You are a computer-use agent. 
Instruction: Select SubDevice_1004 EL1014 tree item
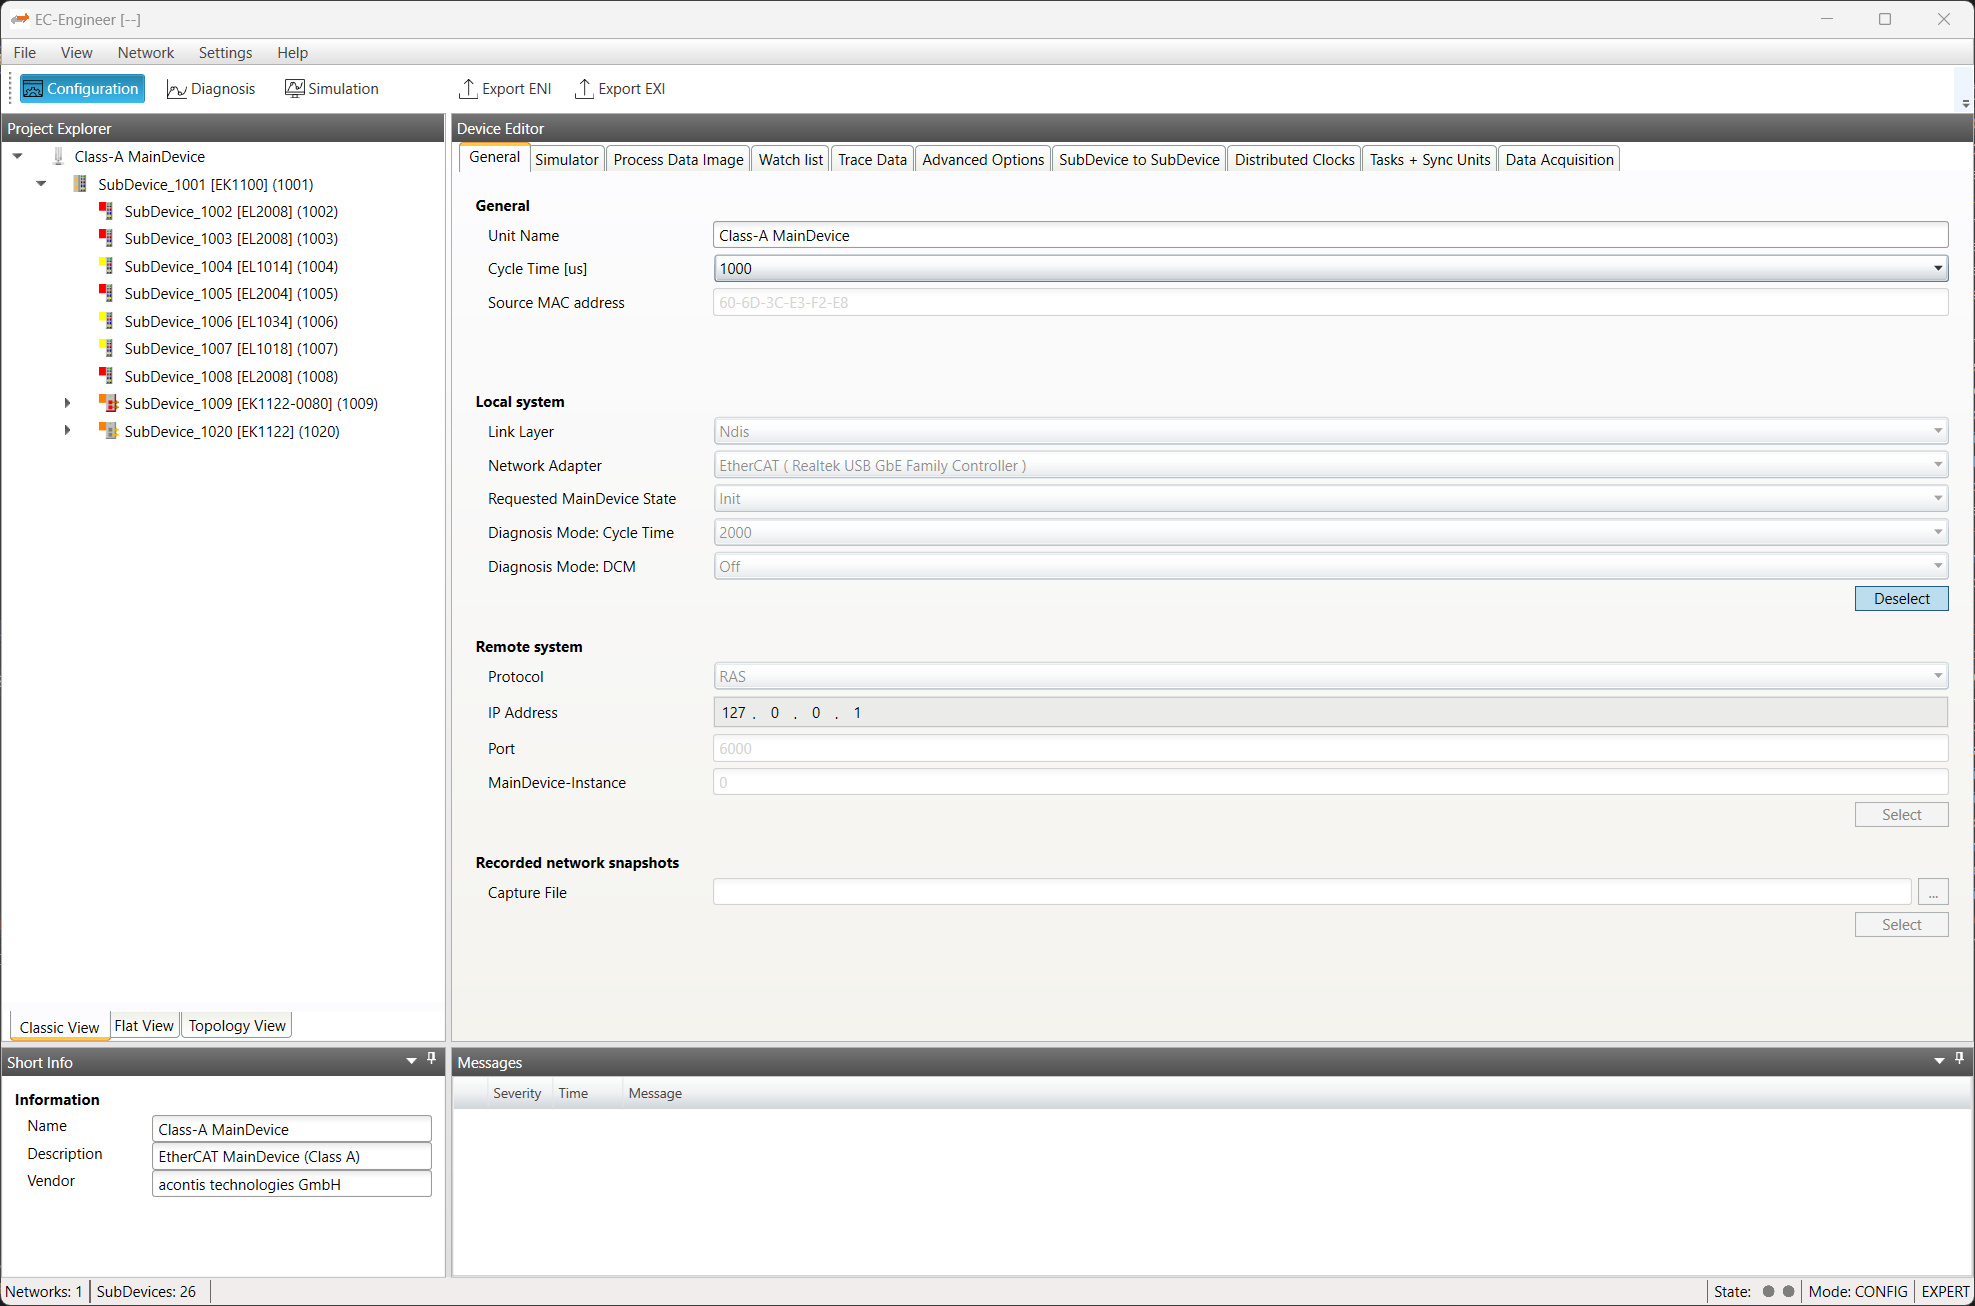tap(230, 266)
